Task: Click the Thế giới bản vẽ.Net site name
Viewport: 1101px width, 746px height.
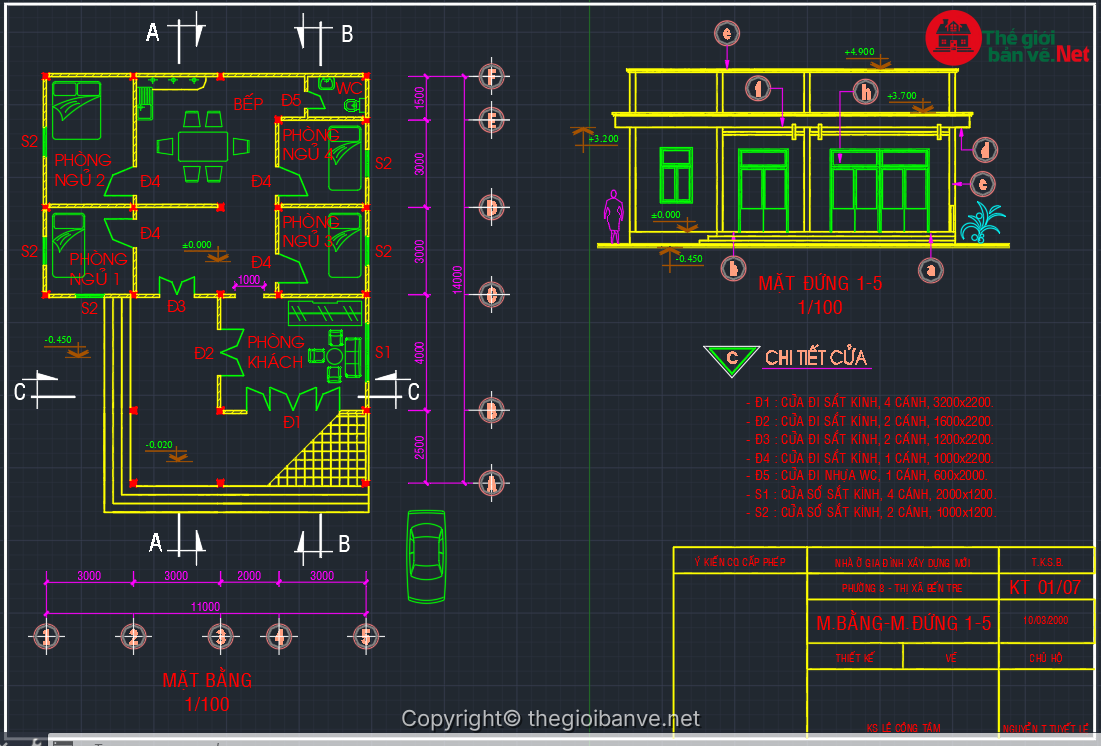Action: pyautogui.click(x=1037, y=45)
